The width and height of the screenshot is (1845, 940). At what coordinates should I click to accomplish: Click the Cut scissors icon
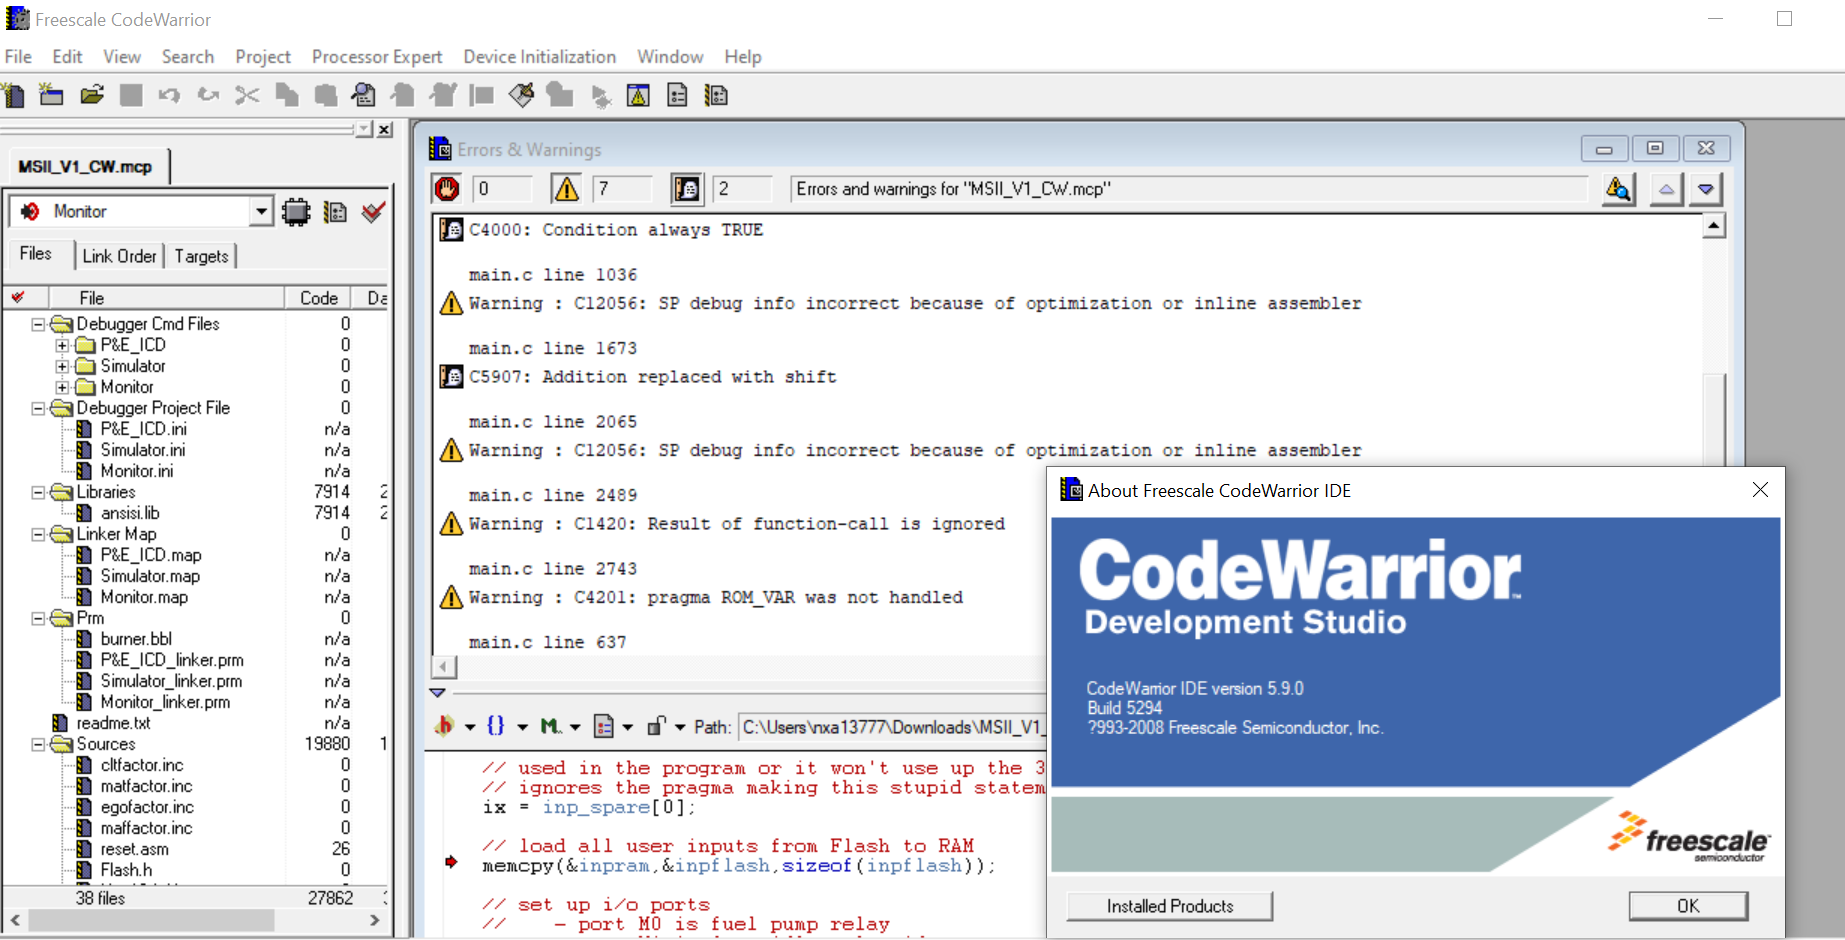click(247, 95)
